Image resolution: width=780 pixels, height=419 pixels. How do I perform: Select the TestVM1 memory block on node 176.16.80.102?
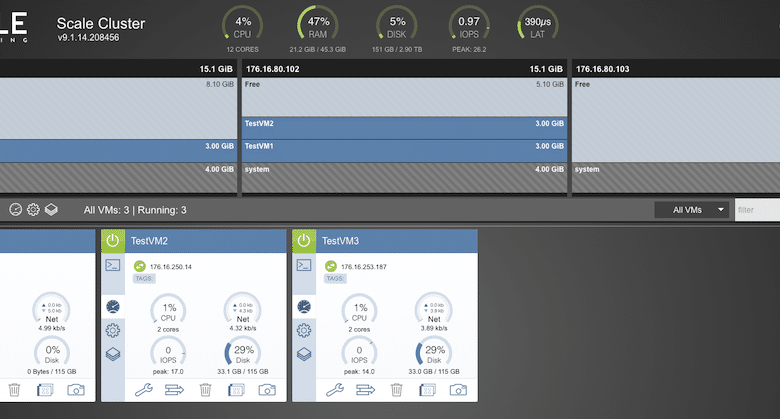click(404, 151)
